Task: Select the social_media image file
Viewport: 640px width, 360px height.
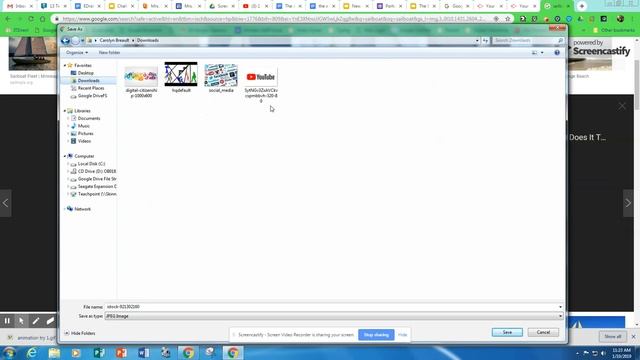Action: coord(221,78)
